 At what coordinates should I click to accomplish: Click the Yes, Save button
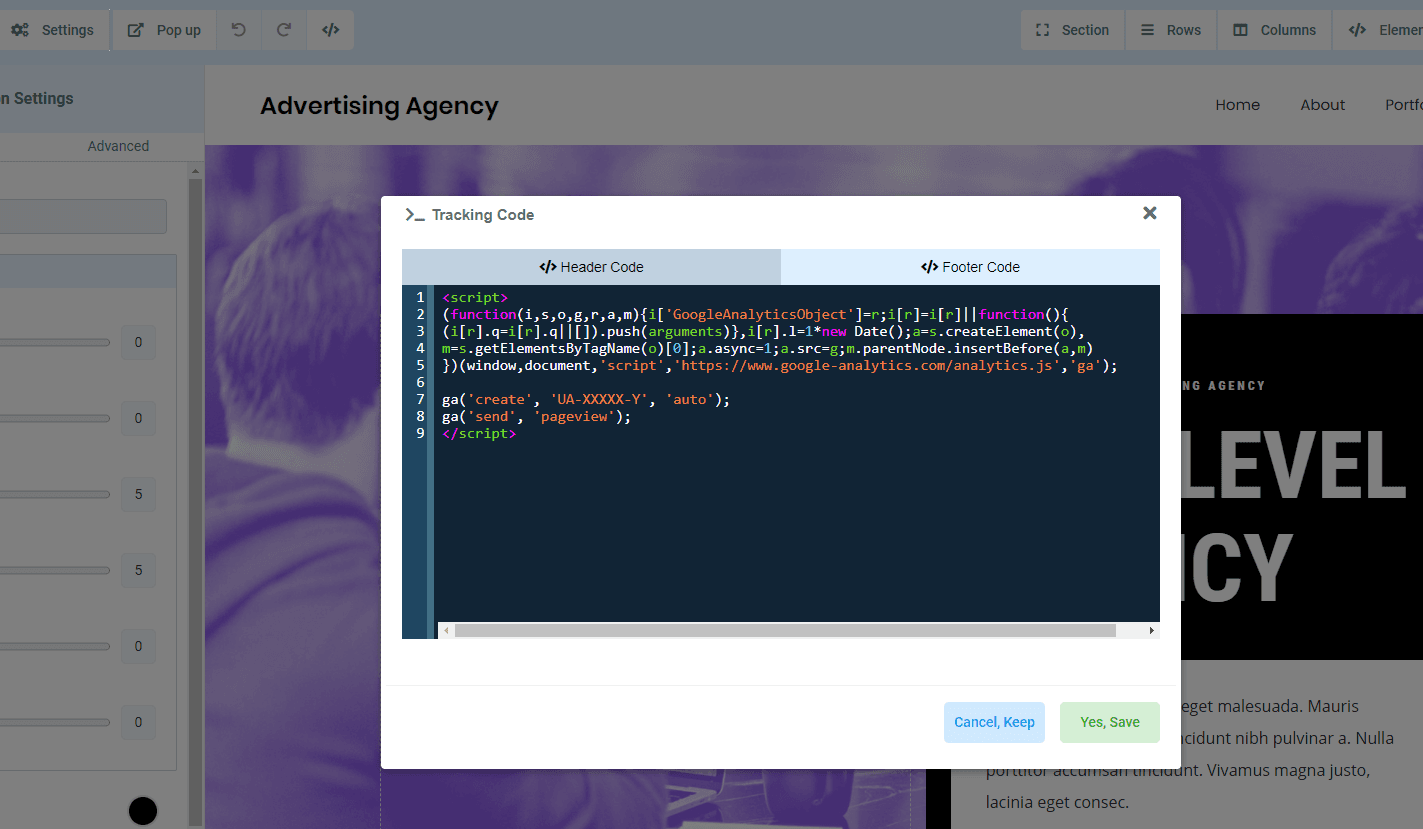pyautogui.click(x=1110, y=722)
